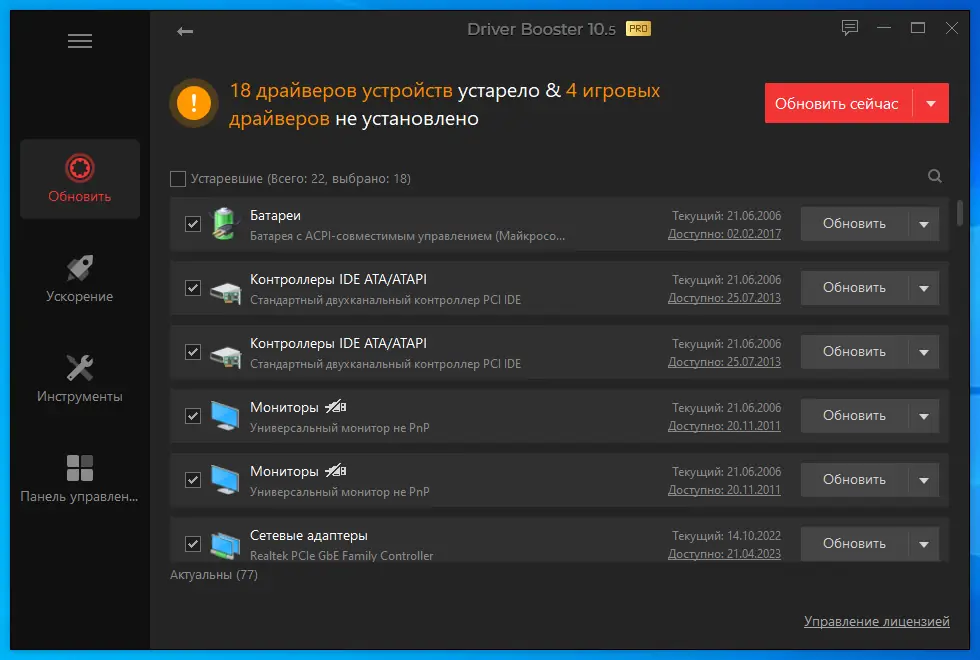
Task: Click the search magnifier icon
Action: (x=934, y=176)
